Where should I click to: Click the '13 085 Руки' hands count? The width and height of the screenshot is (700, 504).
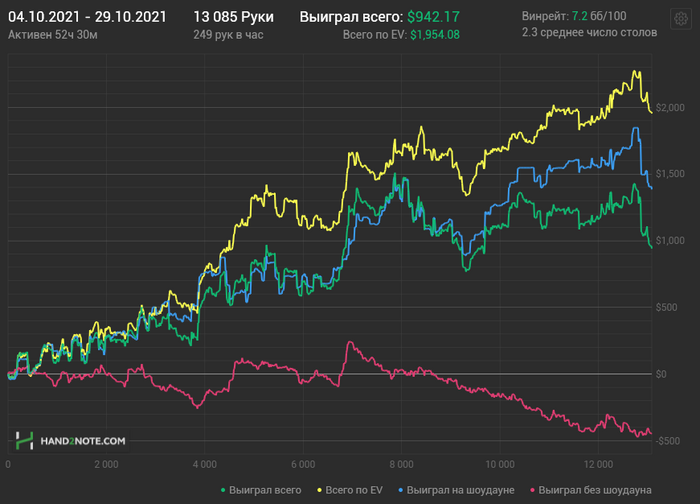233,17
